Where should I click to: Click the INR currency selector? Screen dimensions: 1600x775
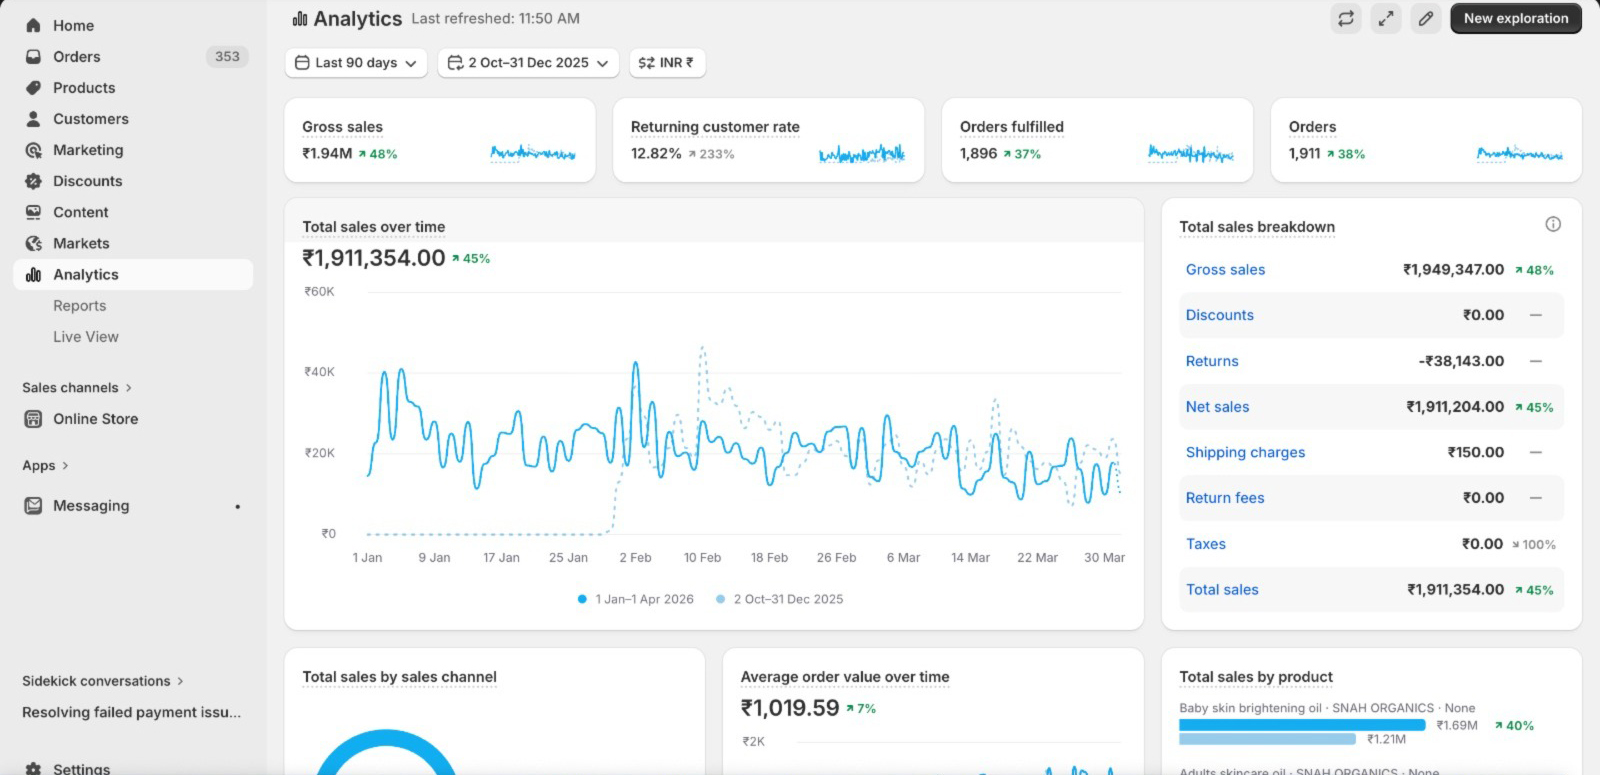point(666,63)
